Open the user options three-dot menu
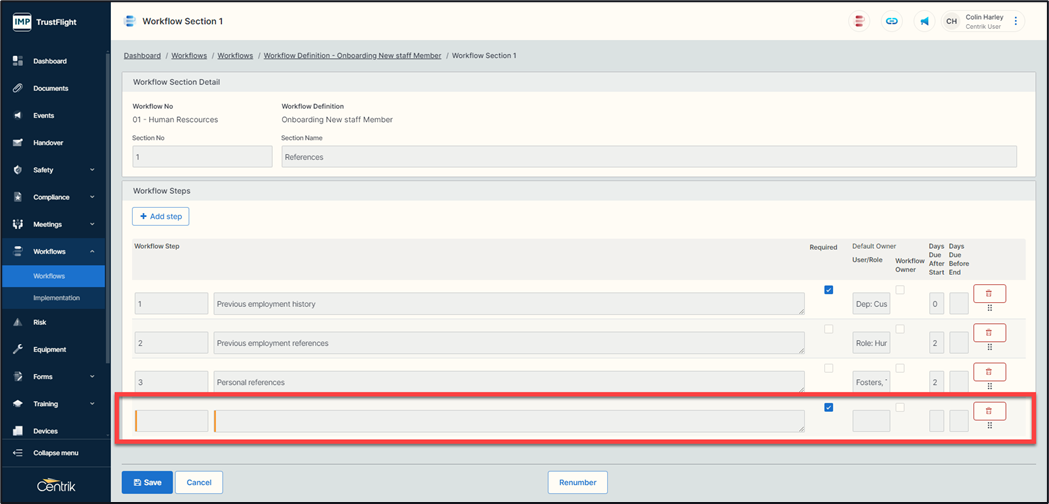1049x504 pixels. click(x=1016, y=21)
